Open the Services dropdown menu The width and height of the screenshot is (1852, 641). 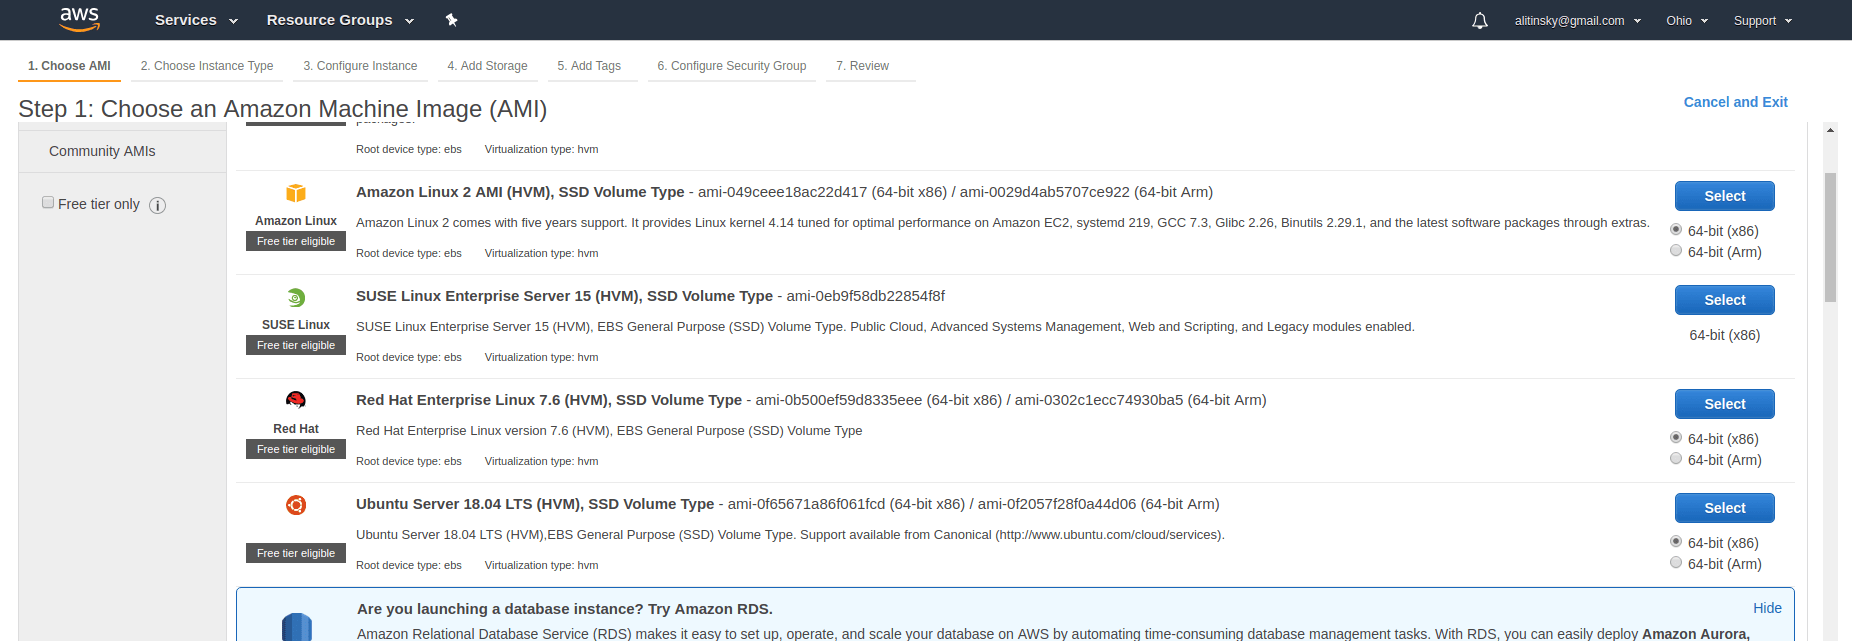pos(196,20)
